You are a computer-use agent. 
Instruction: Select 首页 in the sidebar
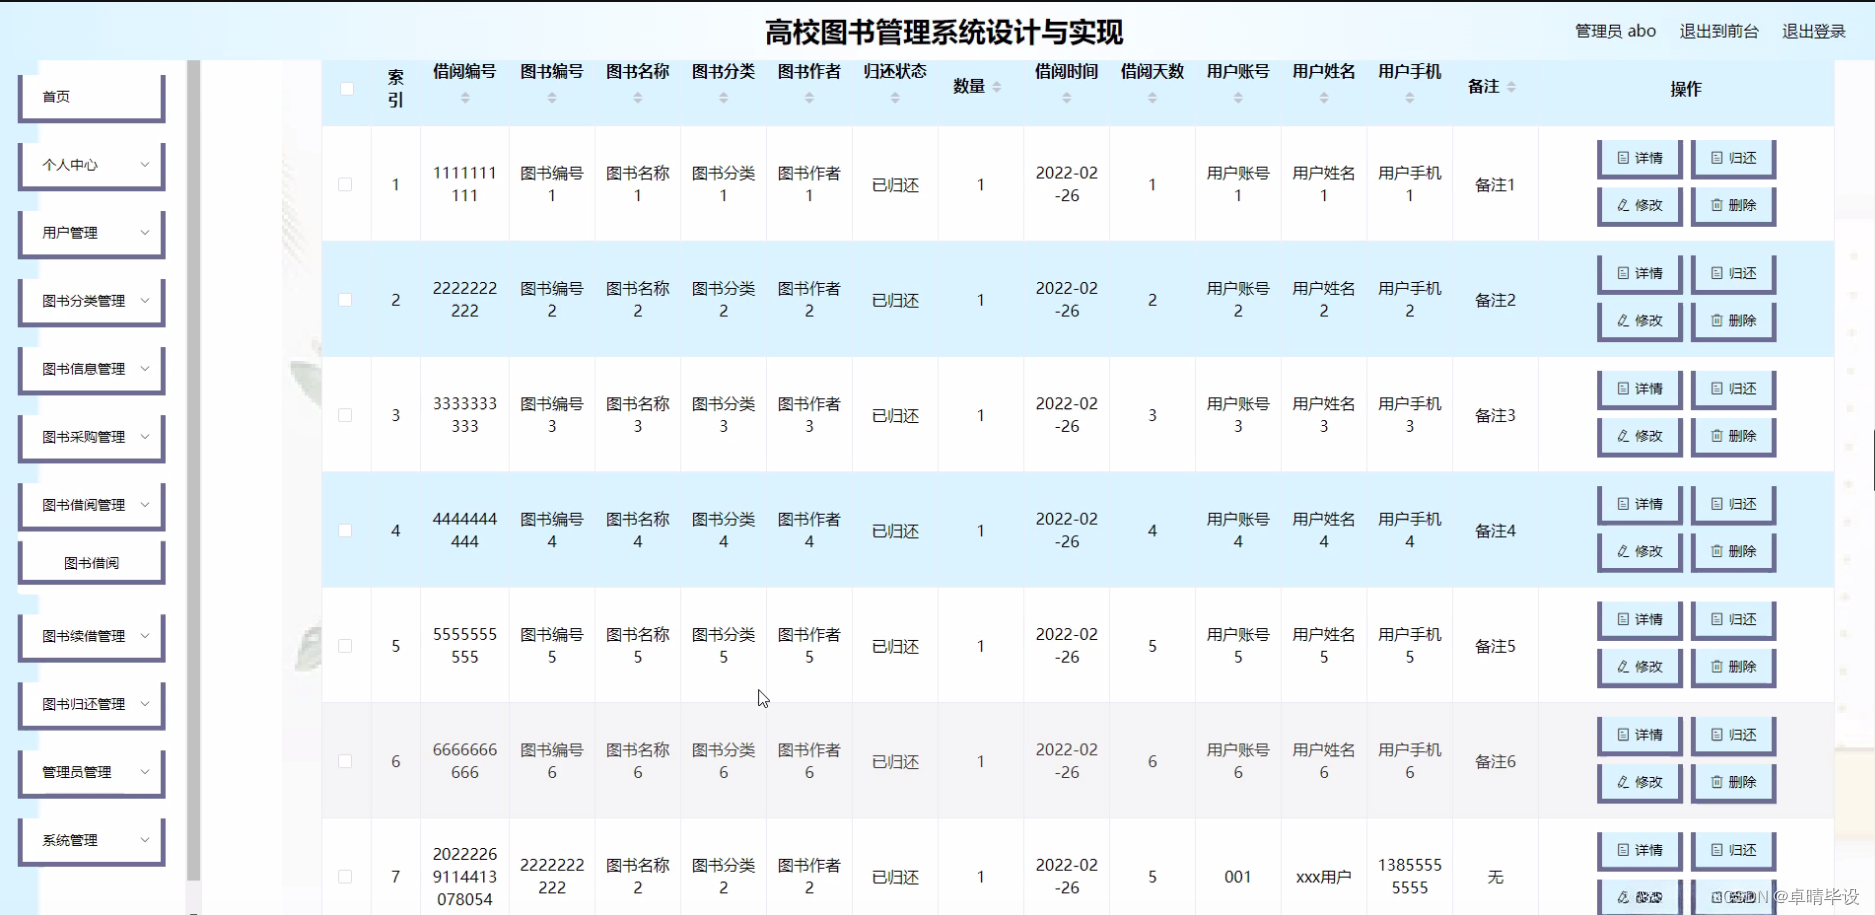pyautogui.click(x=91, y=96)
